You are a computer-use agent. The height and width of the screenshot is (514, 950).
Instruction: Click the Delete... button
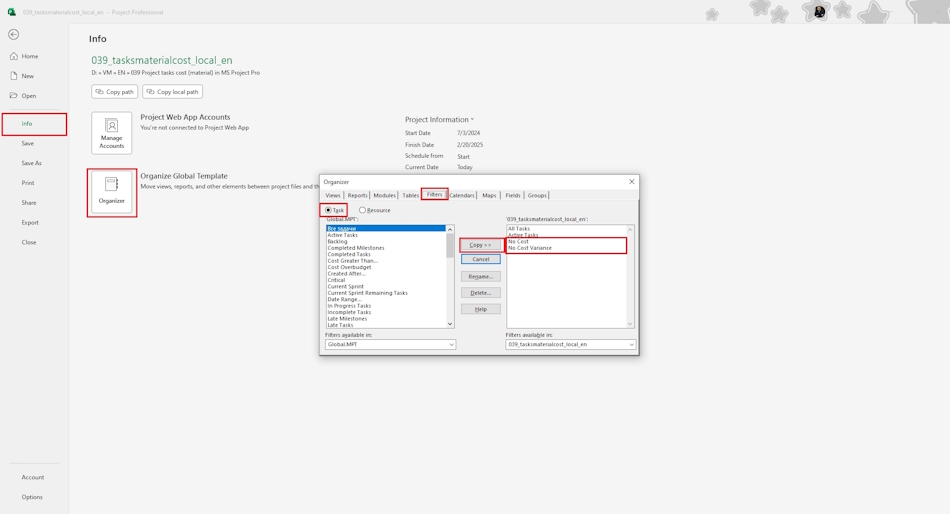point(480,293)
